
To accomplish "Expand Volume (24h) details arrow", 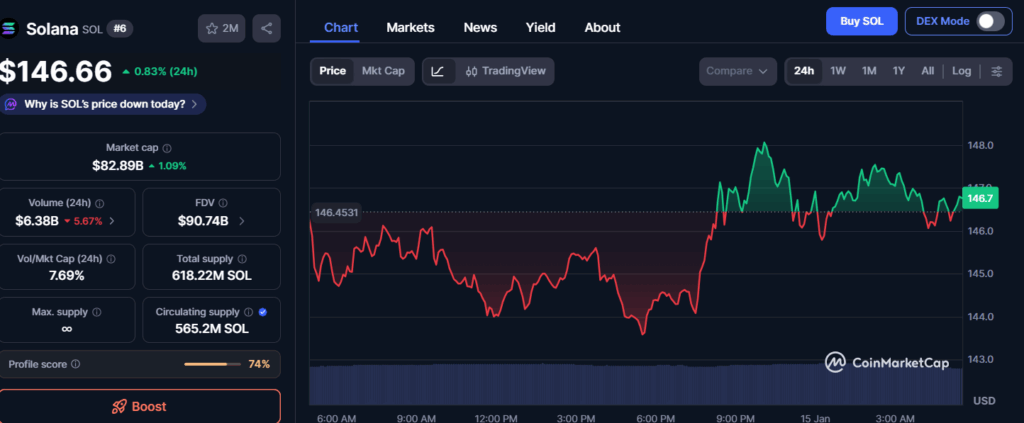I will [x=111, y=221].
